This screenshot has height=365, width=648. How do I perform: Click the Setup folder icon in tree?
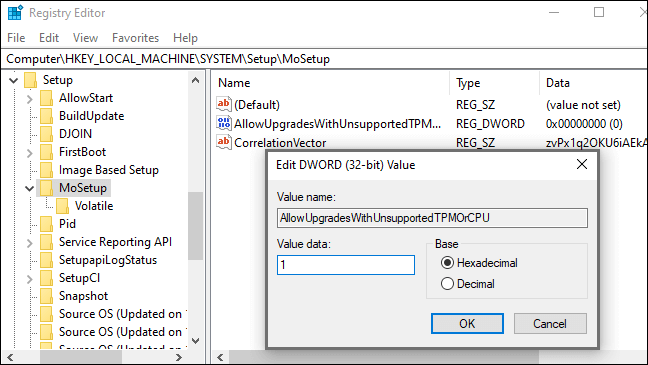31,80
